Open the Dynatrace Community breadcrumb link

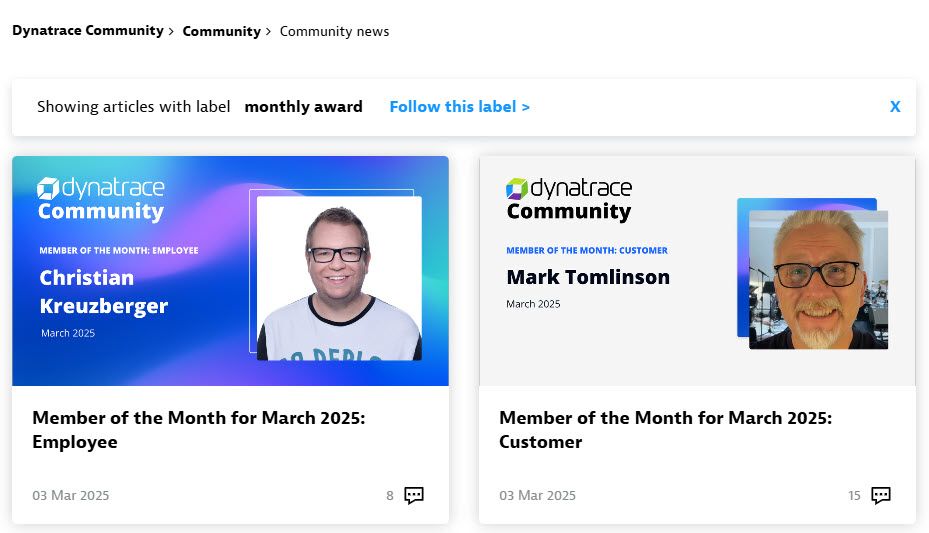click(x=88, y=31)
